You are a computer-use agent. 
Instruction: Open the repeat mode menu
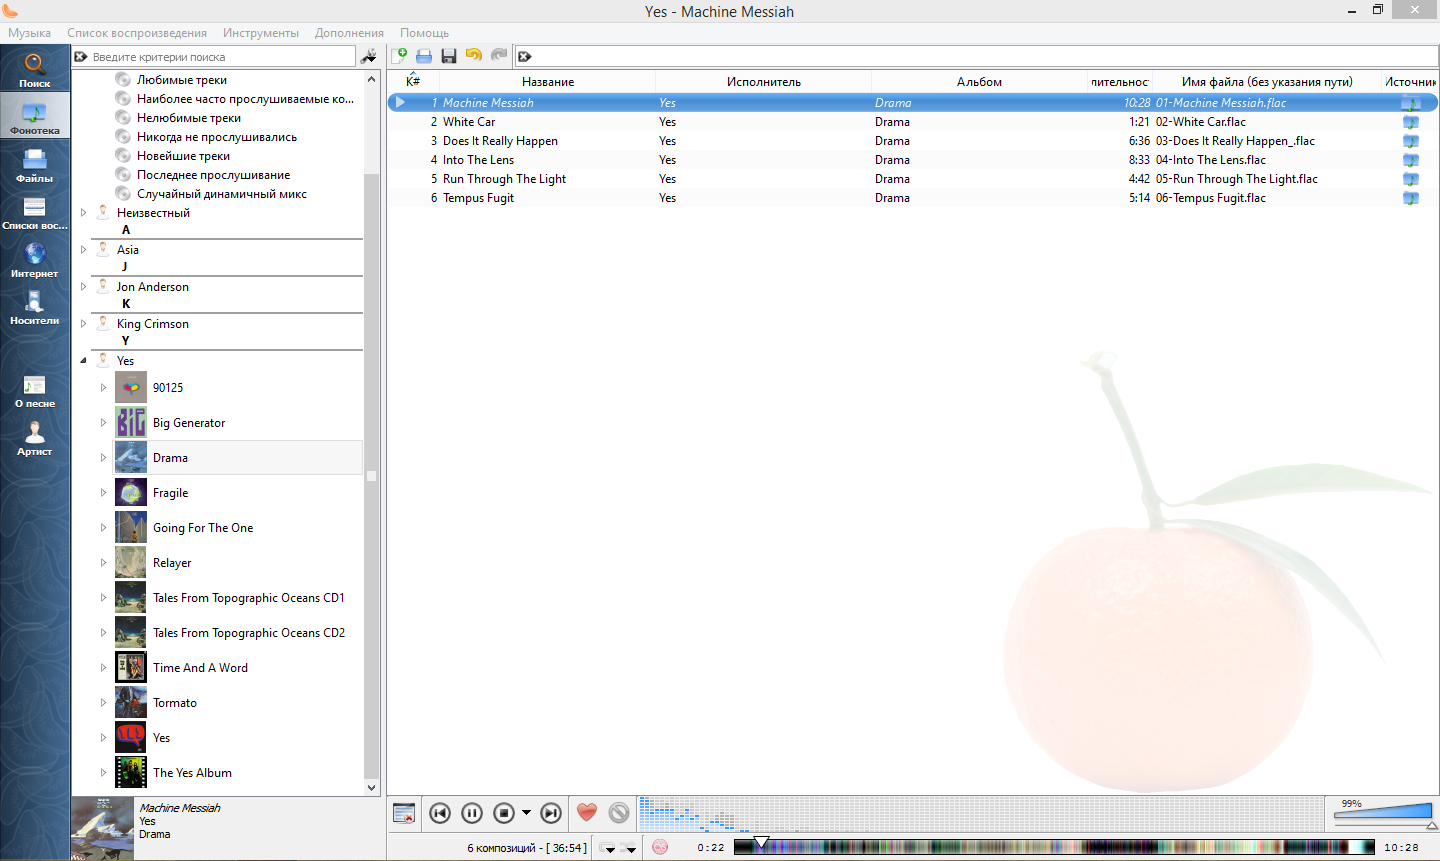pos(608,848)
